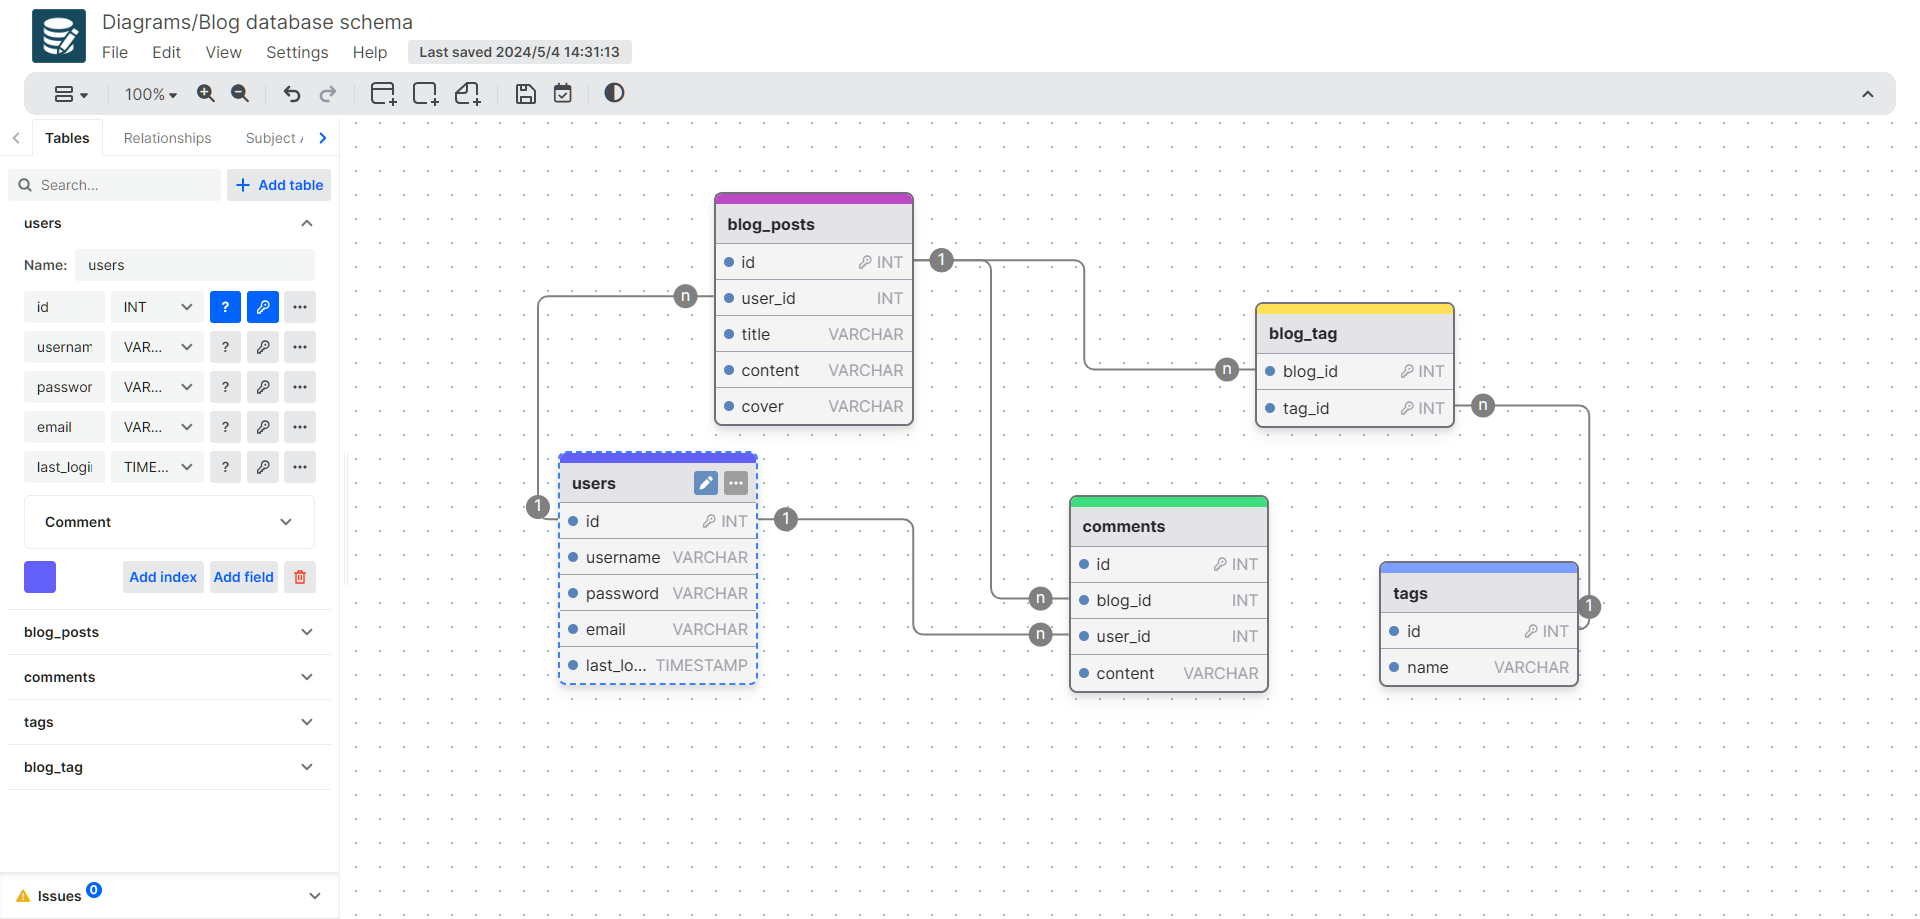Select the Tables tab
Image resolution: width=1920 pixels, height=919 pixels.
tap(67, 138)
